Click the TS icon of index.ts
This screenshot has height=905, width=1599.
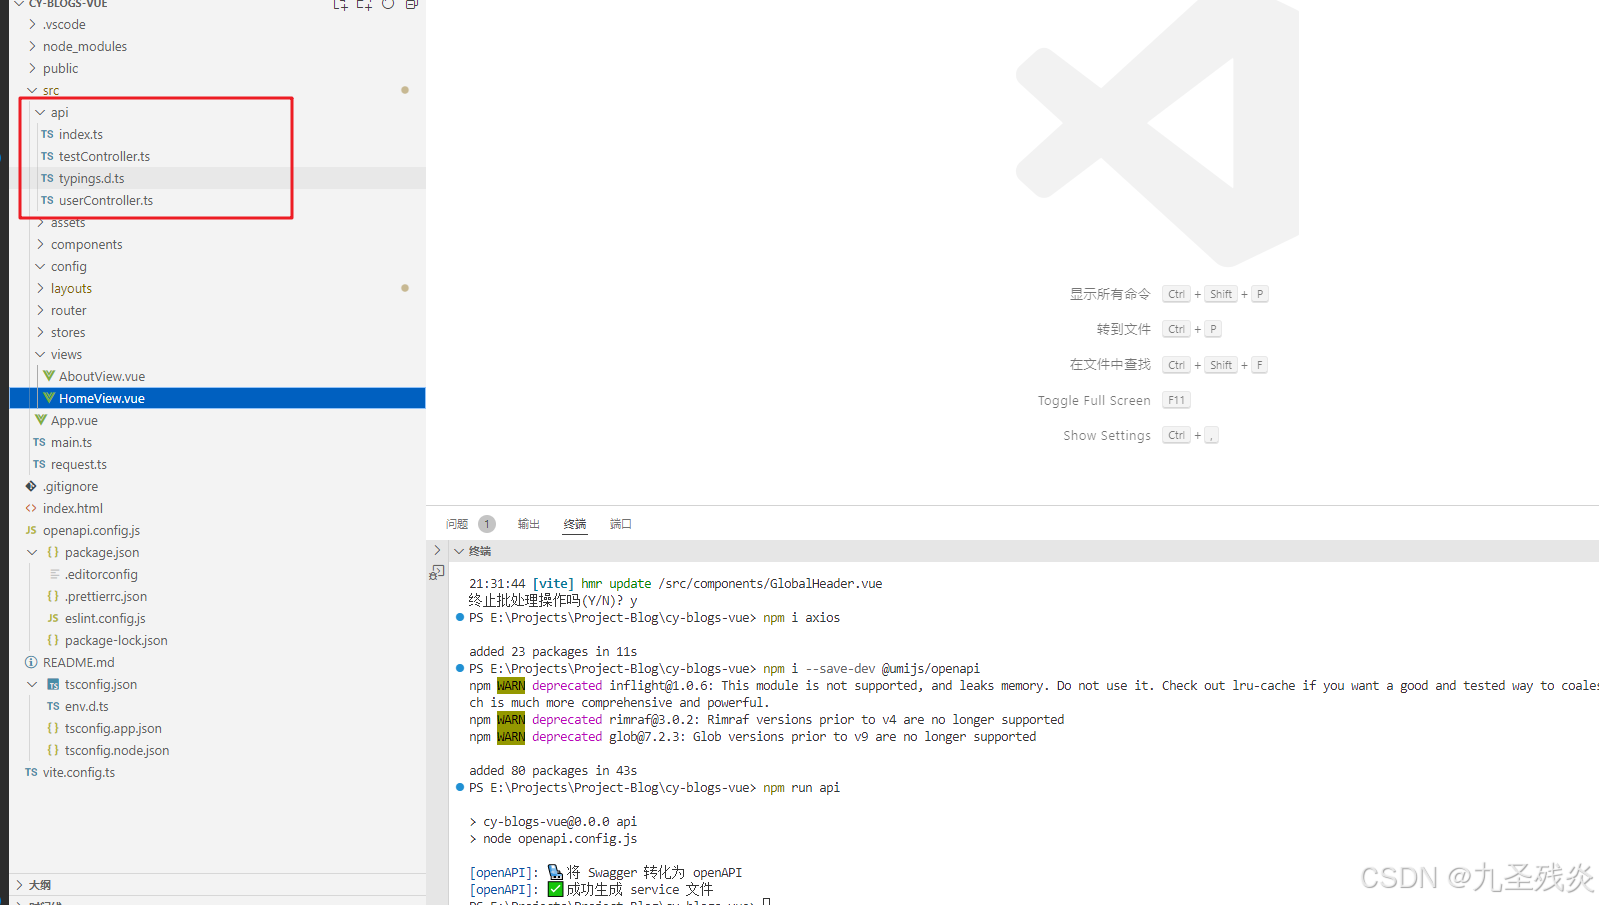pos(47,134)
